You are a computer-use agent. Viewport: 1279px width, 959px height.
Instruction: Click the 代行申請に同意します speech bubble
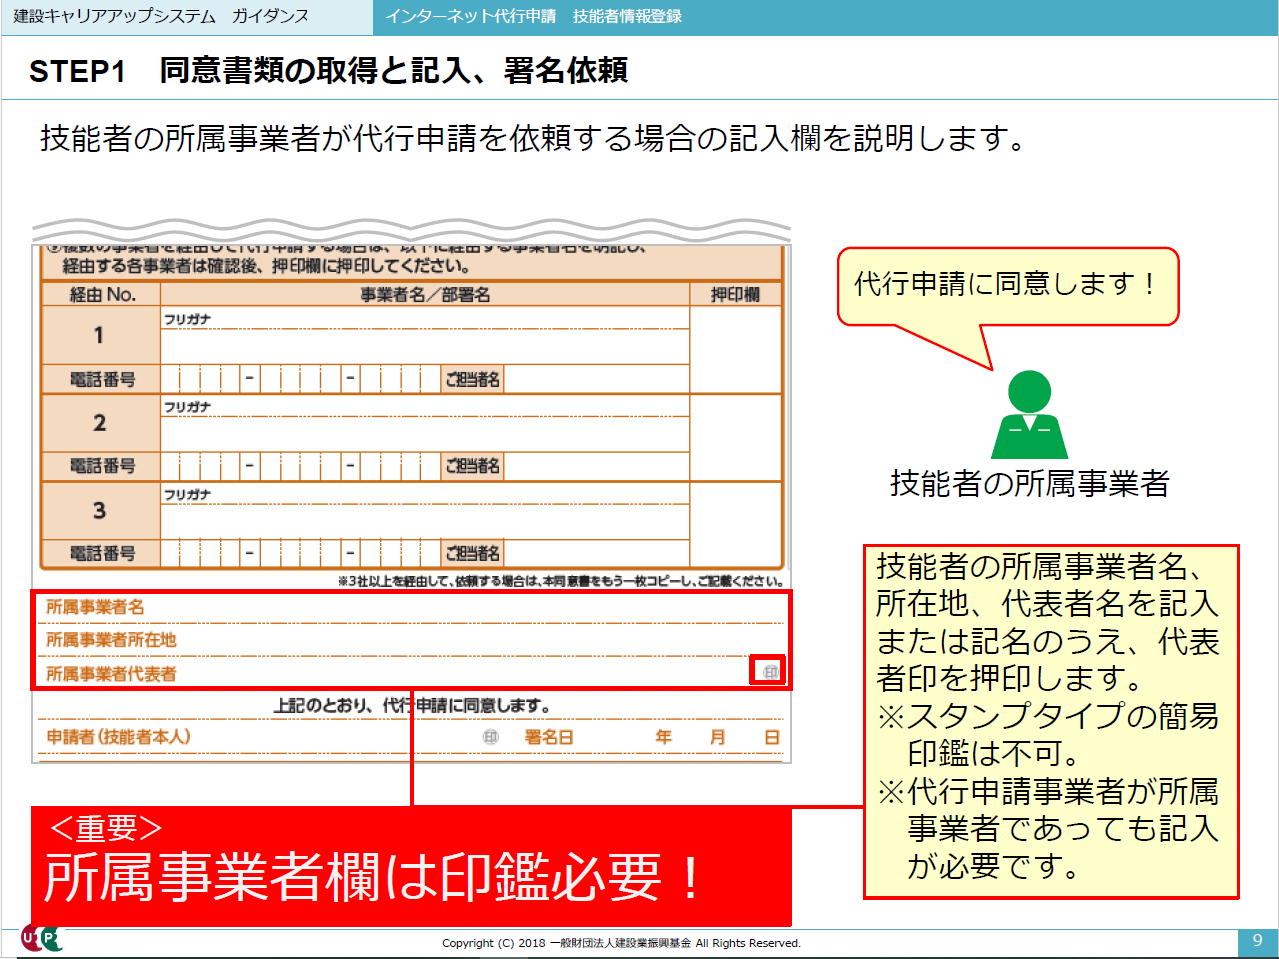click(x=1007, y=286)
